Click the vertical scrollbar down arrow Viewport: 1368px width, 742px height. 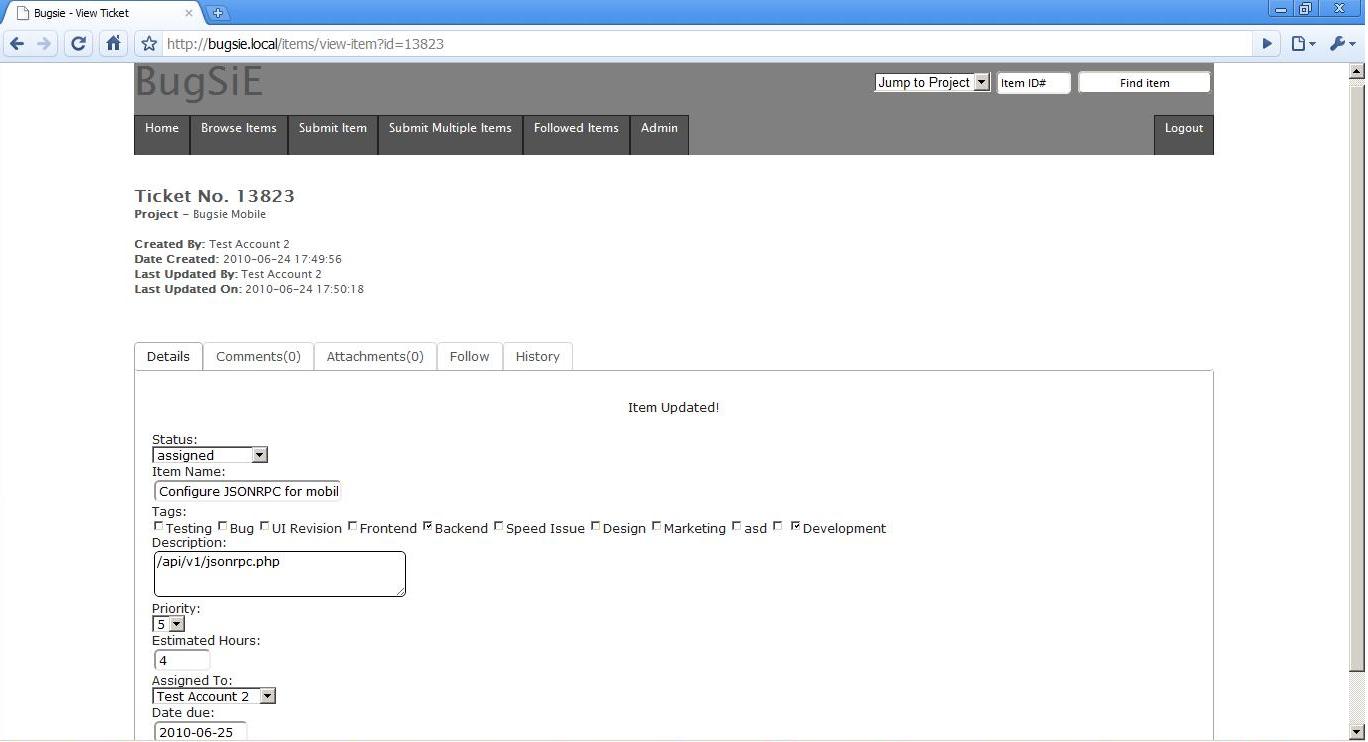click(1357, 732)
